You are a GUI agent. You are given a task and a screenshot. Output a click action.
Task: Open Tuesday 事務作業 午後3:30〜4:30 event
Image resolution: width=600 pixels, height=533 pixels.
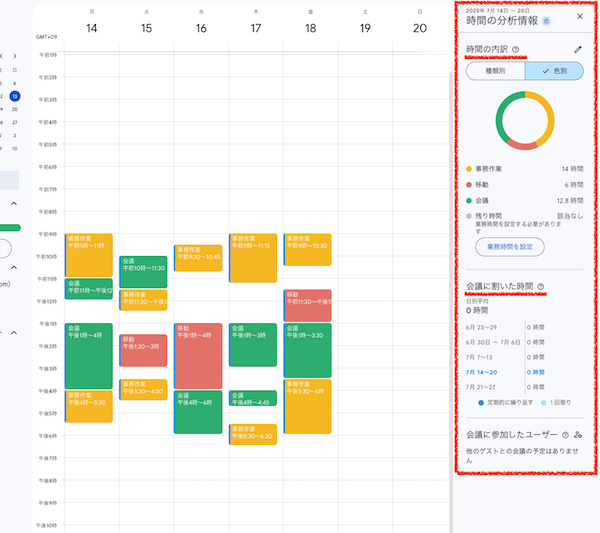(x=143, y=390)
